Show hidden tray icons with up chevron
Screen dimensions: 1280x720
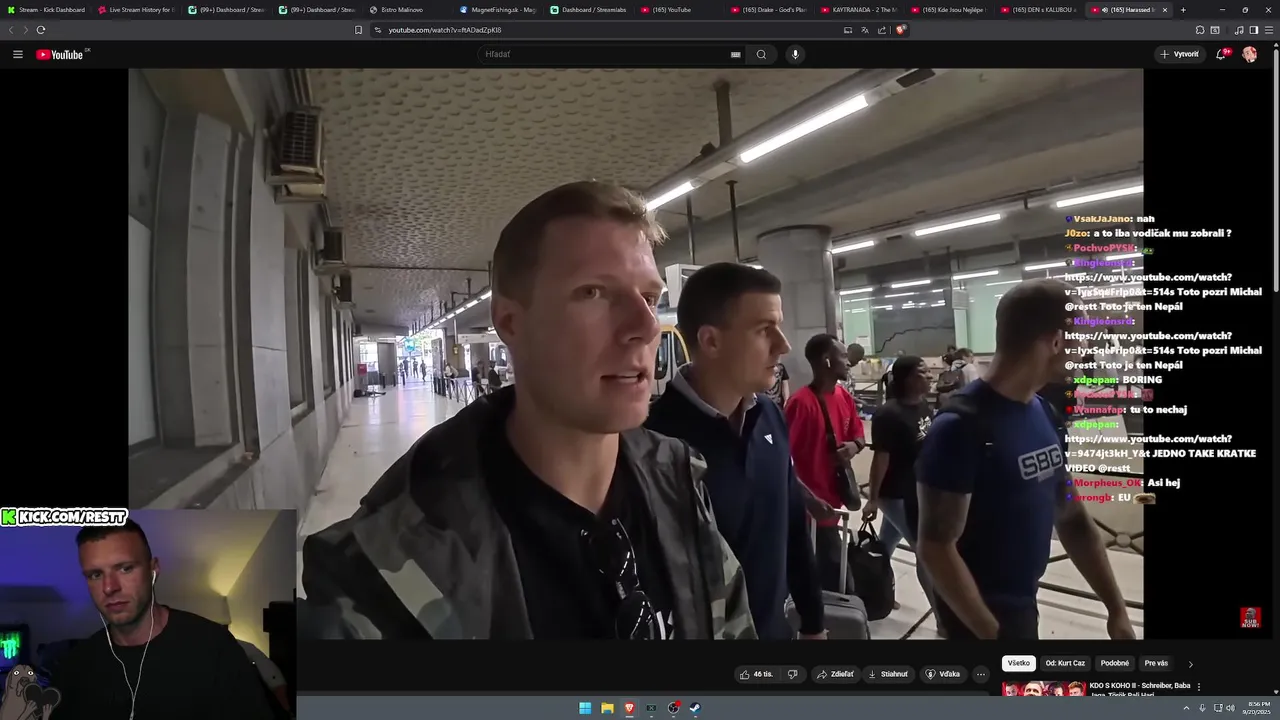pyautogui.click(x=1187, y=708)
